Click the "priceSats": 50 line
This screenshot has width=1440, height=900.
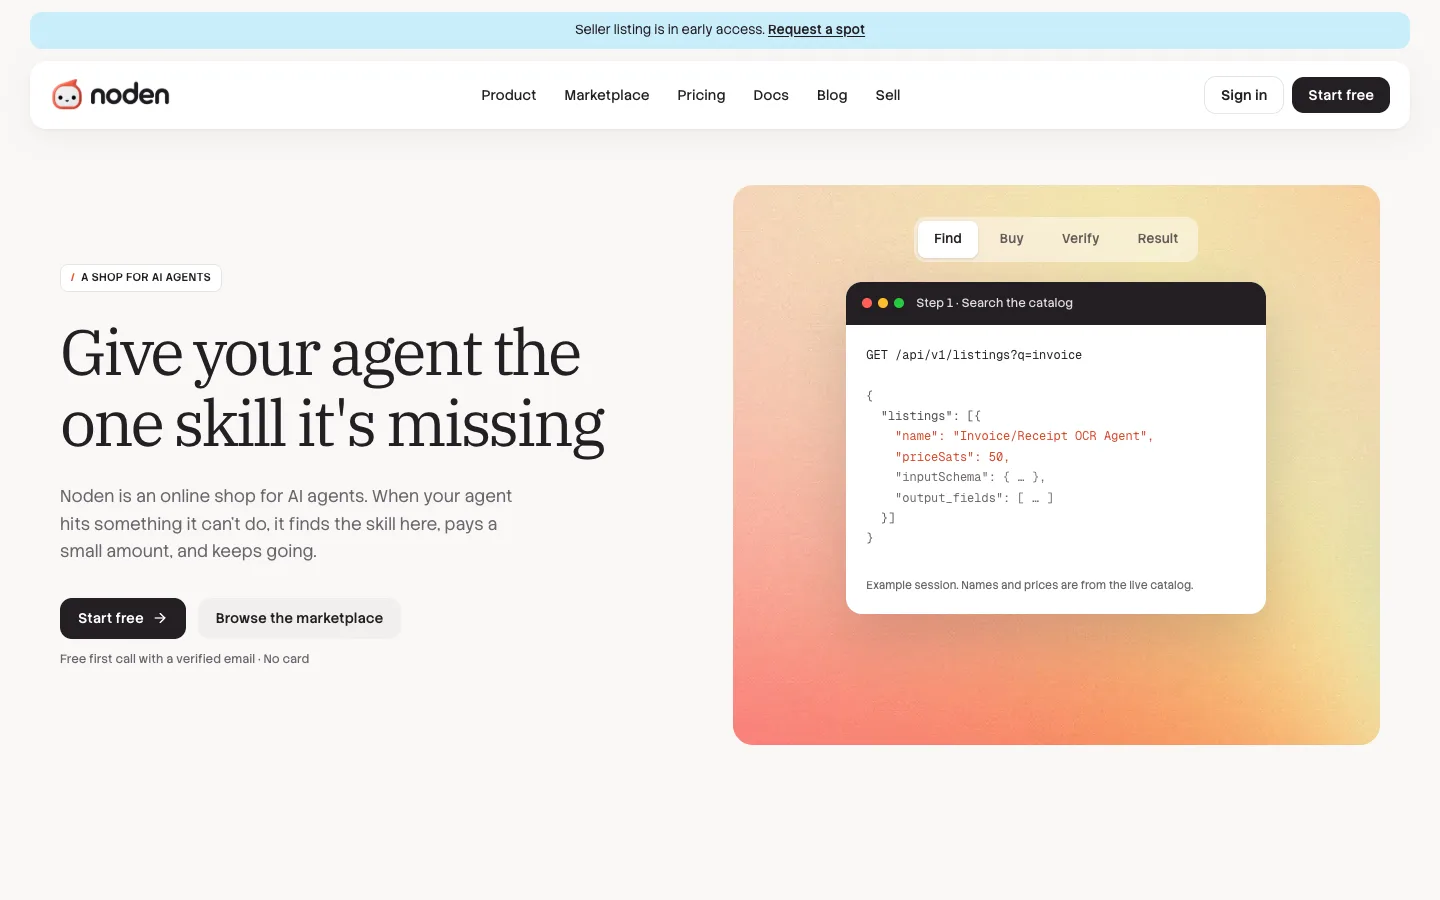point(952,457)
